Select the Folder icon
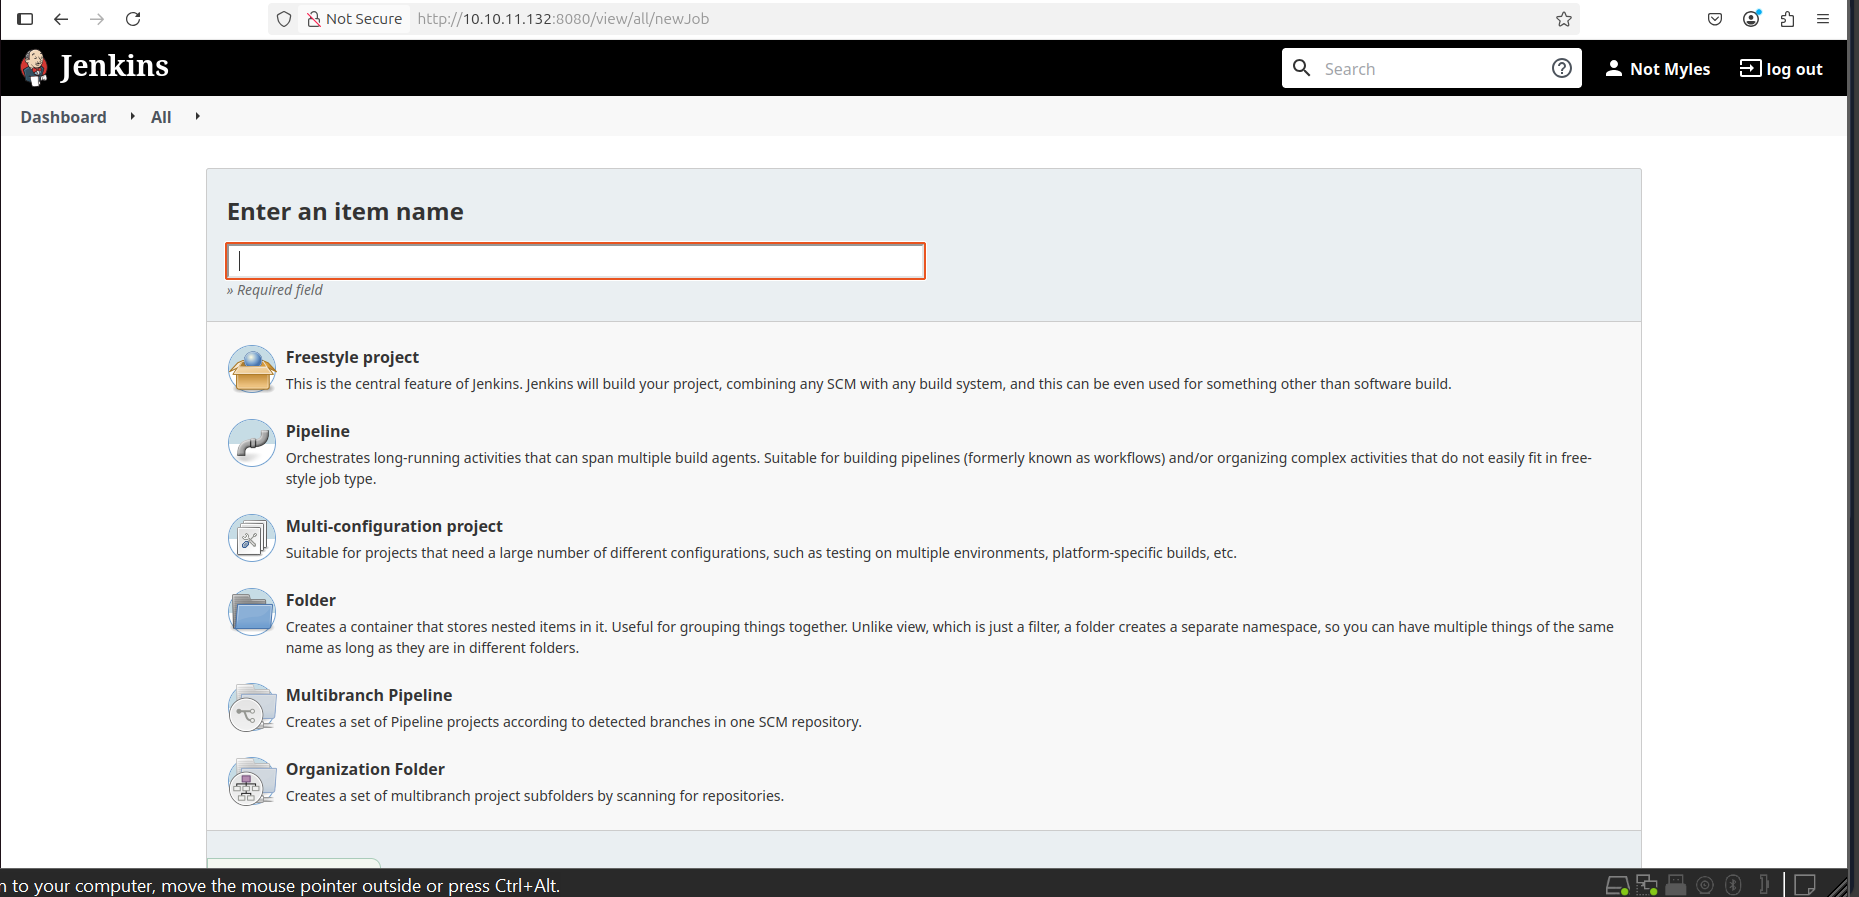 (x=252, y=612)
